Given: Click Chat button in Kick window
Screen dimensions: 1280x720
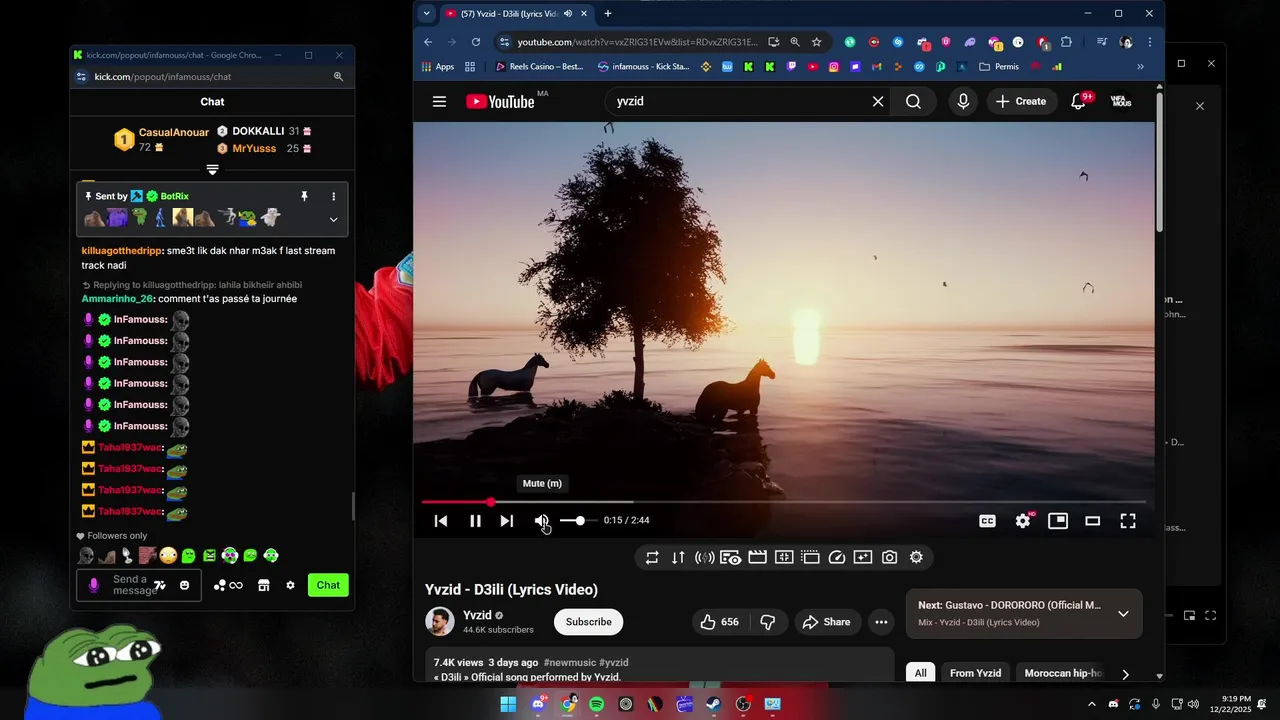Looking at the screenshot, I should pyautogui.click(x=328, y=585).
